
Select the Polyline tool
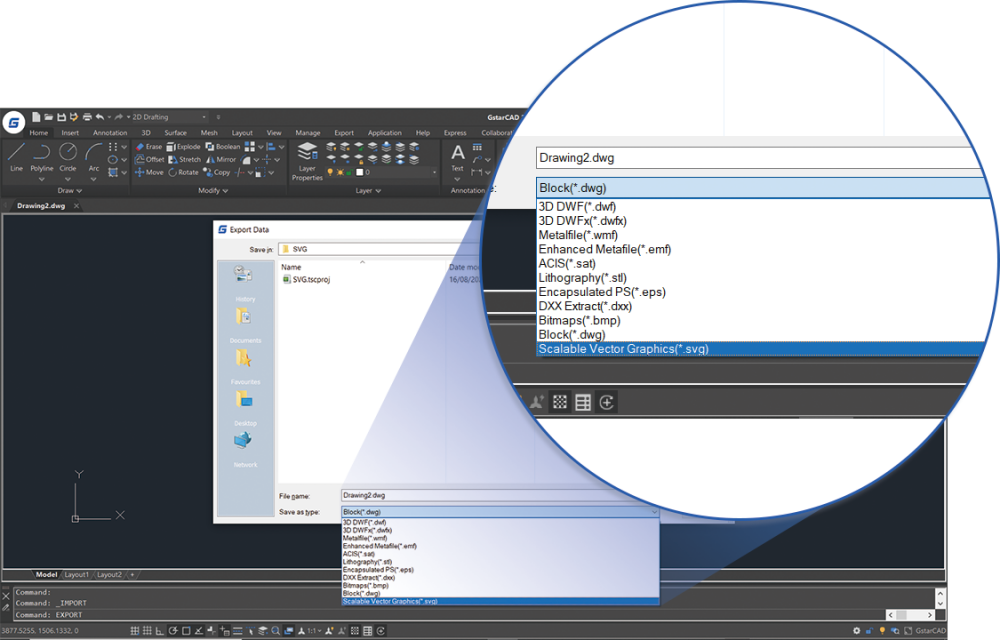(x=41, y=157)
